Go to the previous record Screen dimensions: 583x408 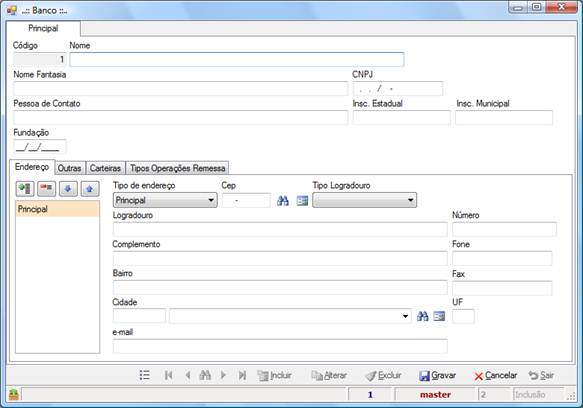point(188,375)
